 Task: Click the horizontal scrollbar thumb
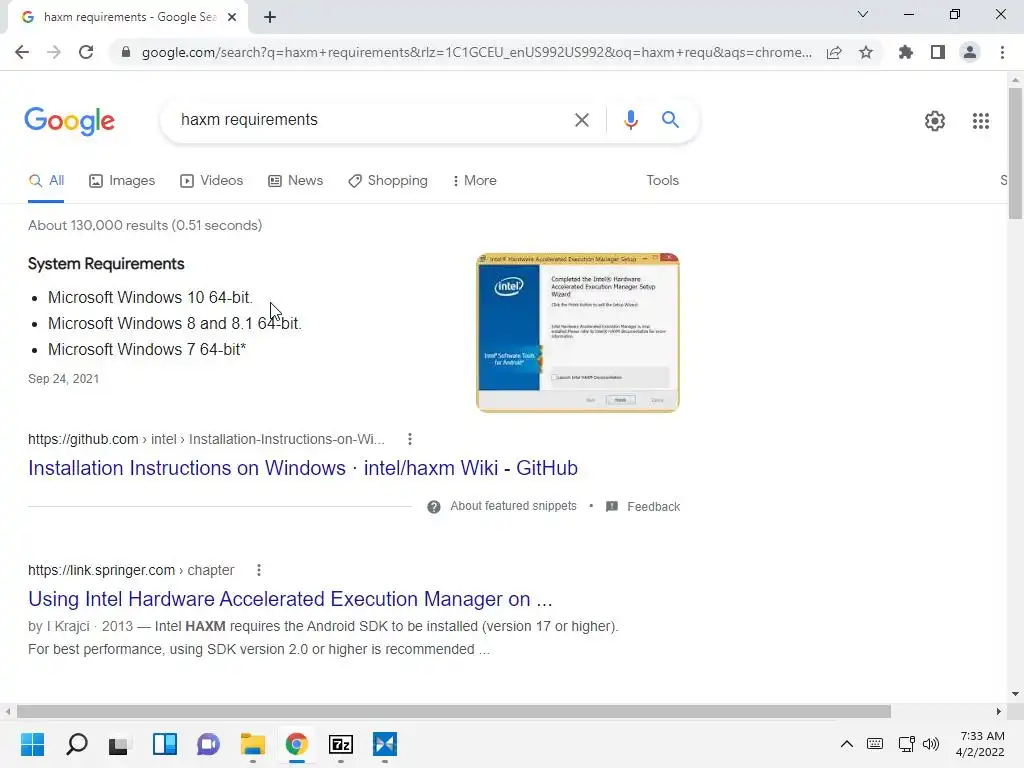[x=454, y=711]
